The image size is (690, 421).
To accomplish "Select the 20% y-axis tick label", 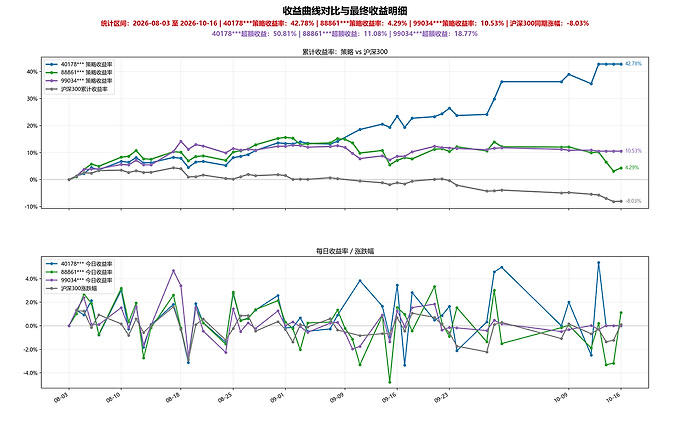I will coord(32,126).
